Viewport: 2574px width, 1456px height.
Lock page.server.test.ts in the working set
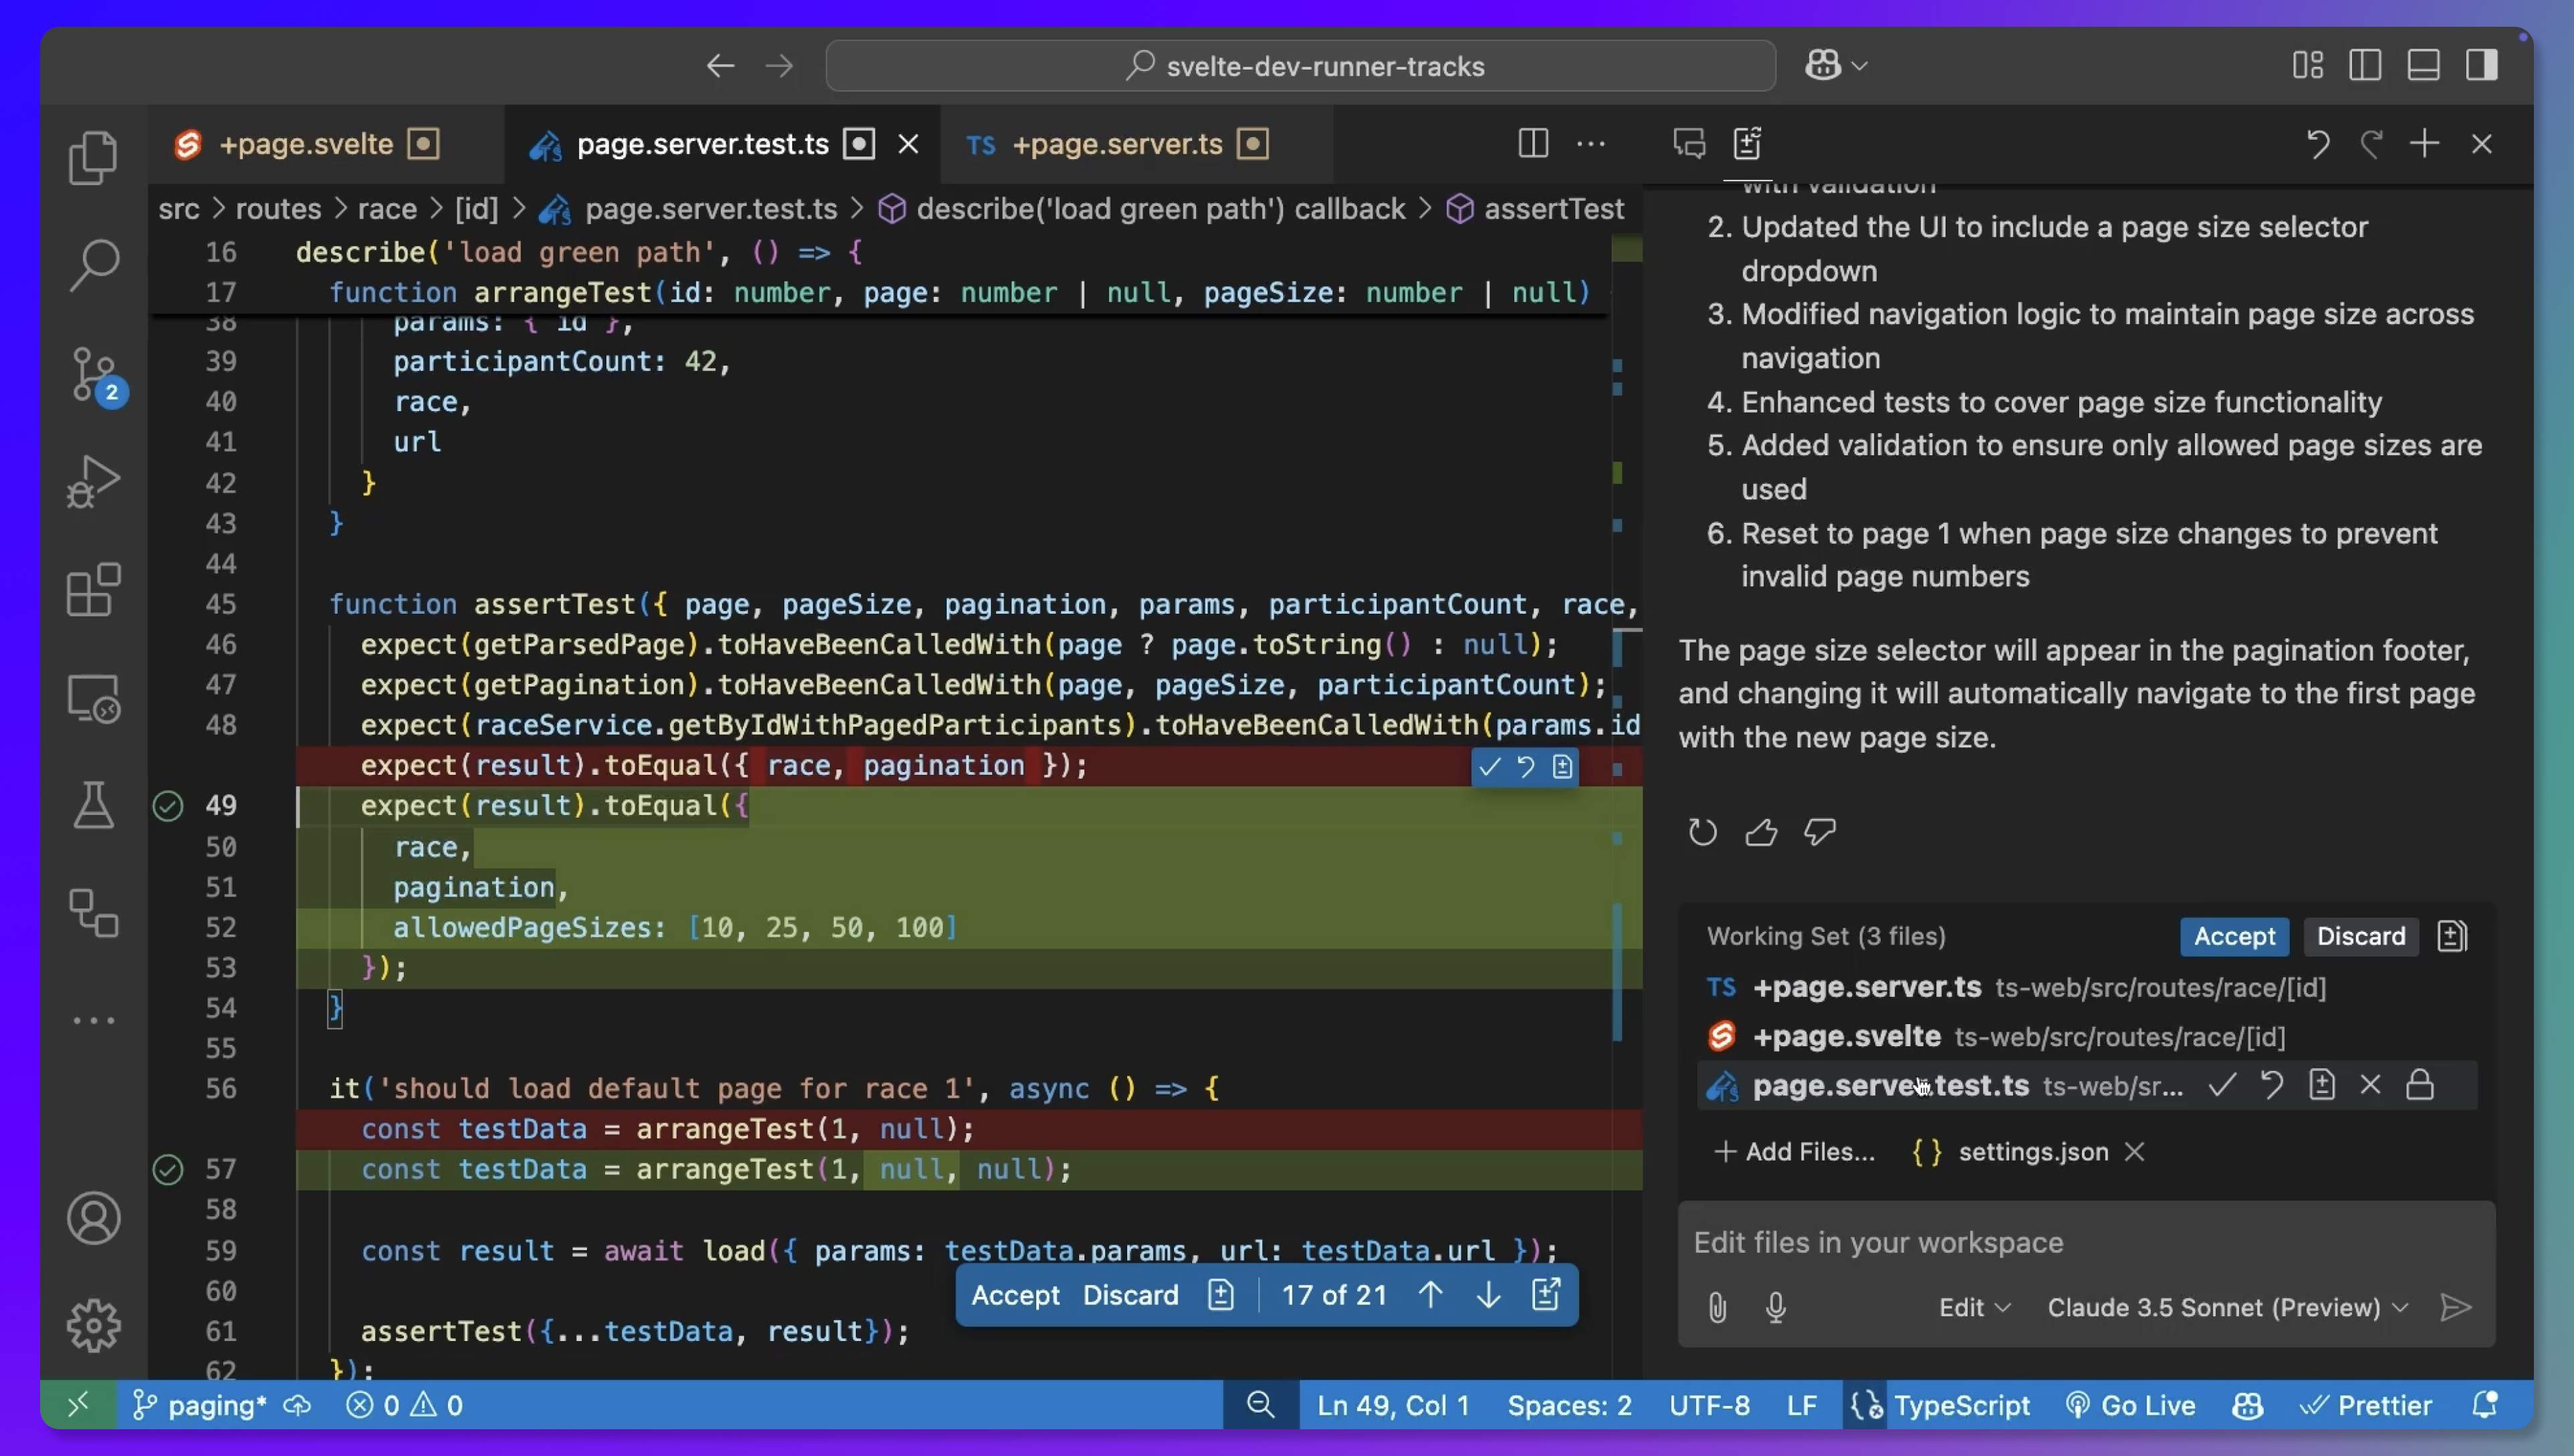pos(2421,1084)
